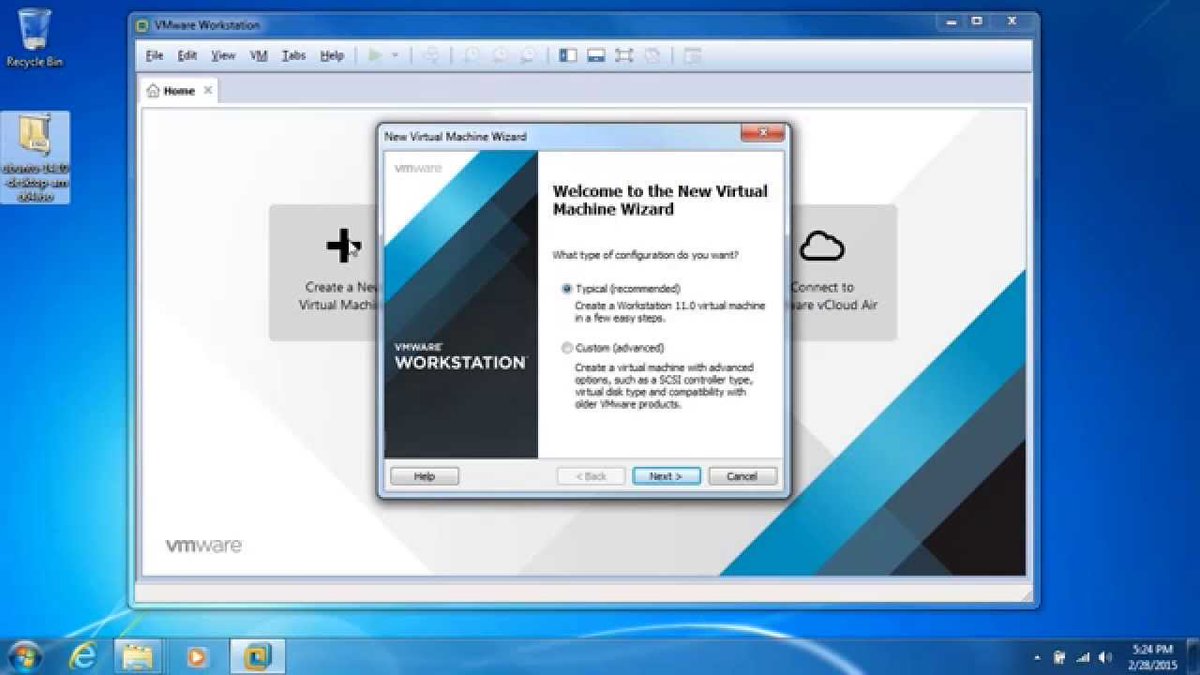This screenshot has height=675, width=1200.
Task: Select the Custom (advanced) radio button
Action: (x=568, y=348)
